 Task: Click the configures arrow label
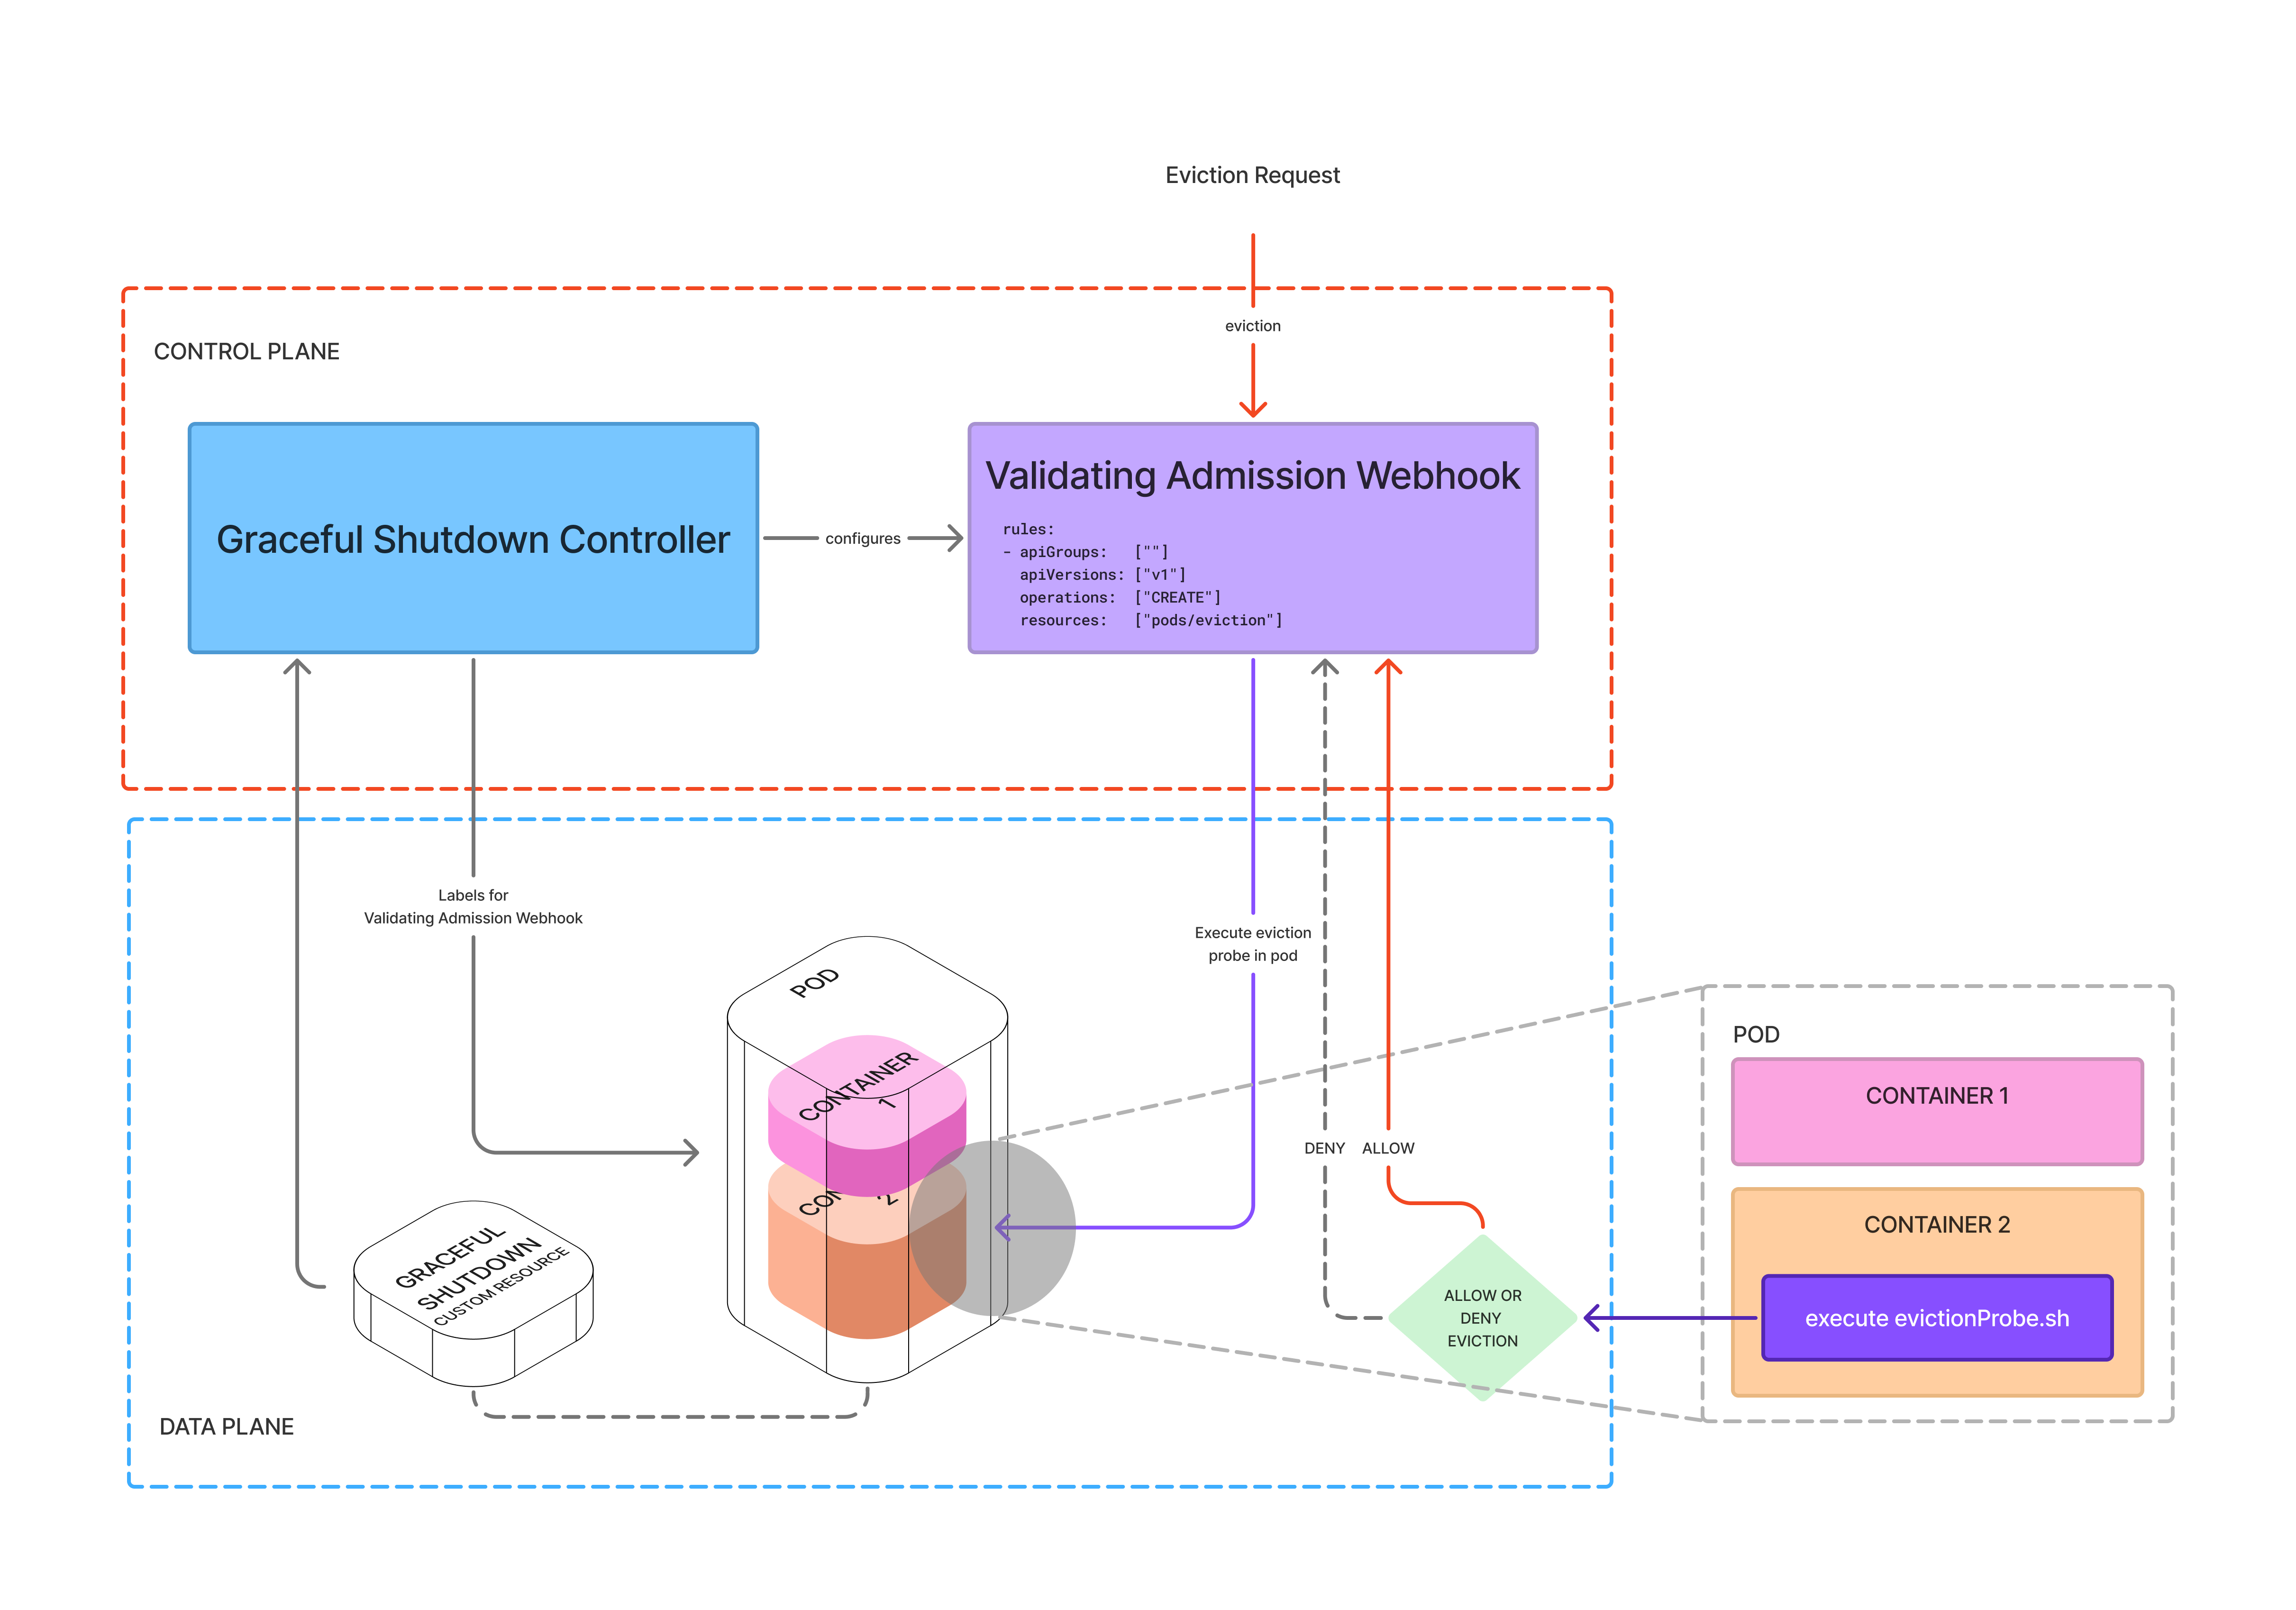(x=862, y=539)
